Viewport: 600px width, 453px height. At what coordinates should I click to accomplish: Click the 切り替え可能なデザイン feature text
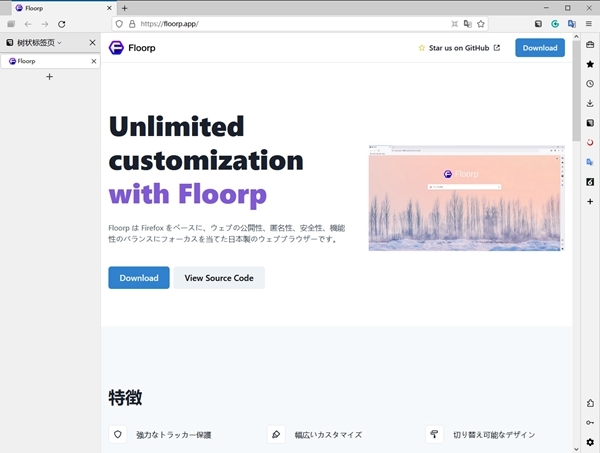(x=494, y=435)
